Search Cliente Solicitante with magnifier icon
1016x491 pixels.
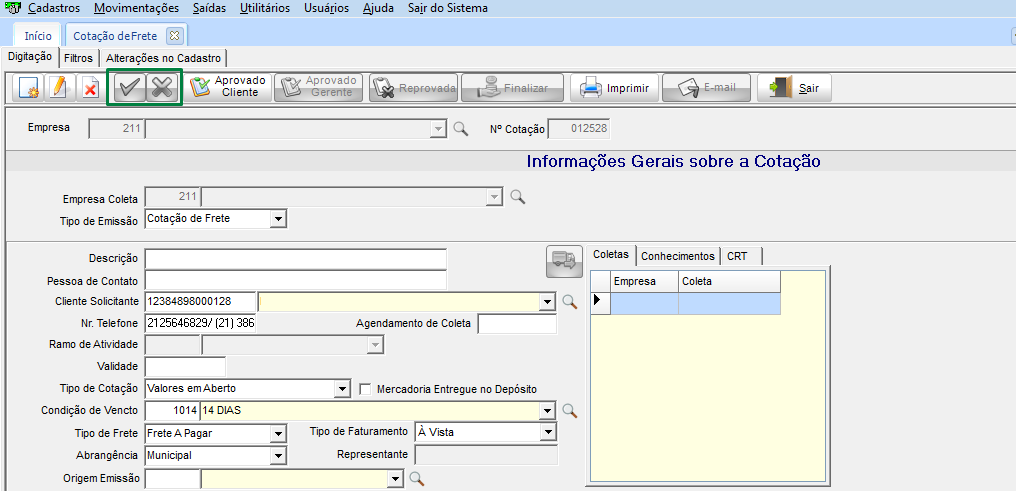[x=569, y=301]
